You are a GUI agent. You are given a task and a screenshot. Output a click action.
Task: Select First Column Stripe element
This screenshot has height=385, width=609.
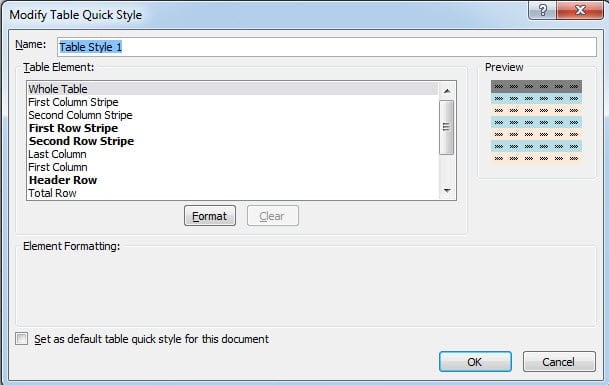pos(233,102)
